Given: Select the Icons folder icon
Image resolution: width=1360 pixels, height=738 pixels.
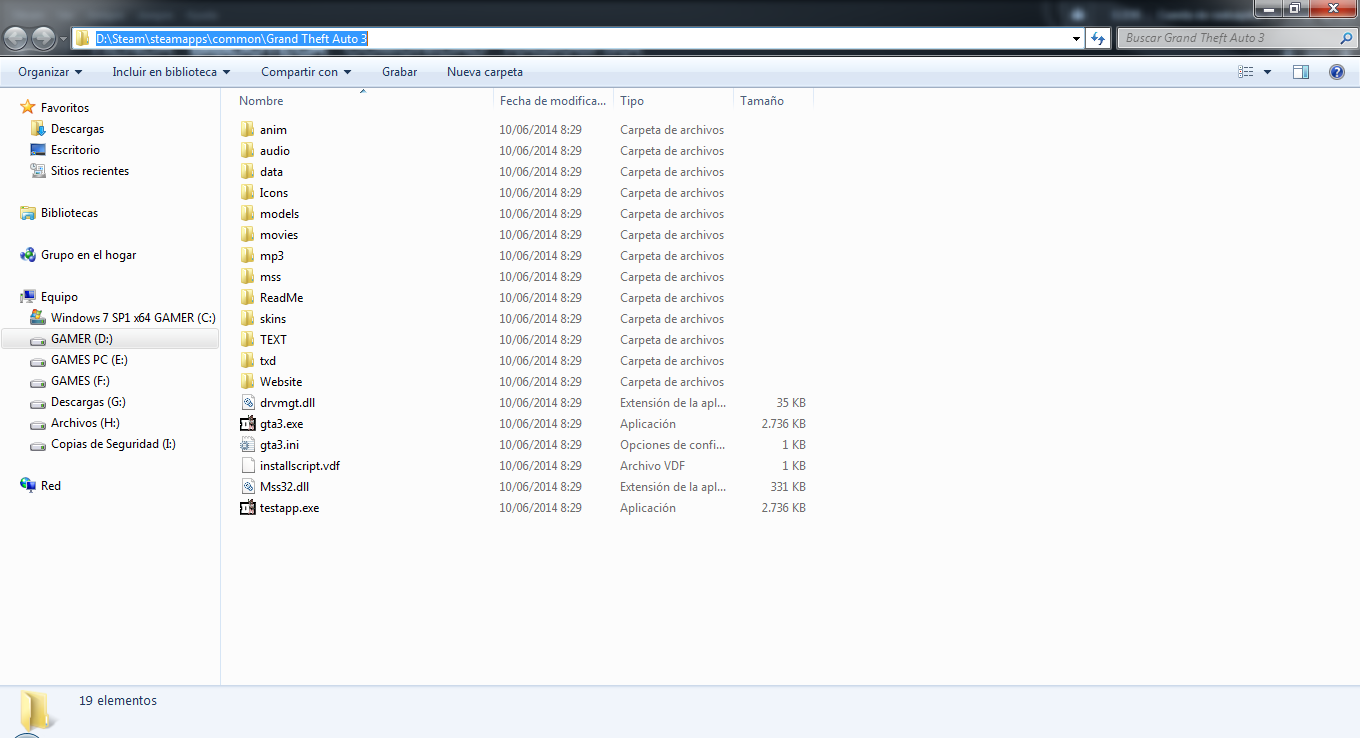Looking at the screenshot, I should [248, 193].
